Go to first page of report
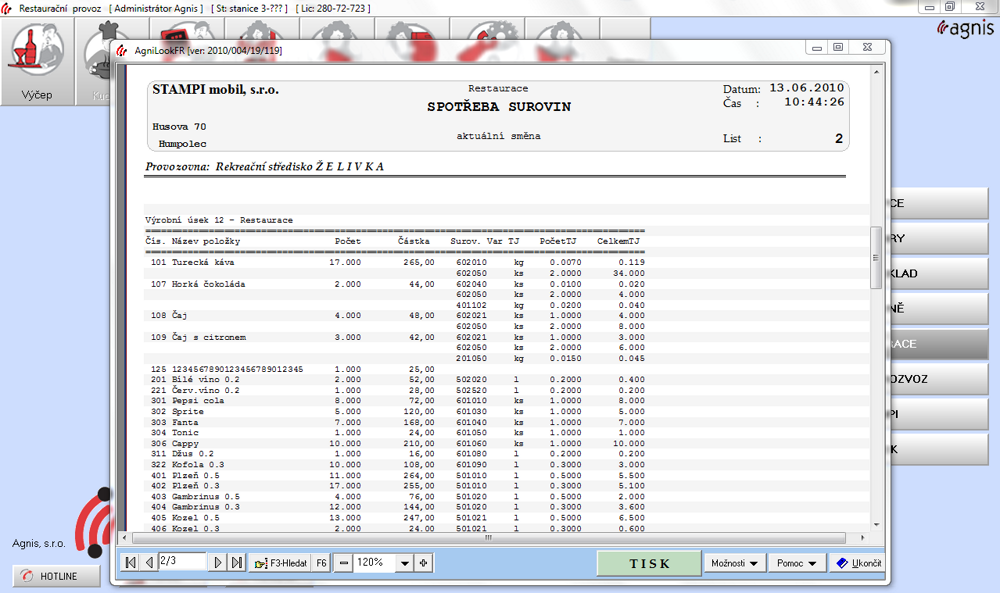The width and height of the screenshot is (1000, 593). tap(131, 562)
